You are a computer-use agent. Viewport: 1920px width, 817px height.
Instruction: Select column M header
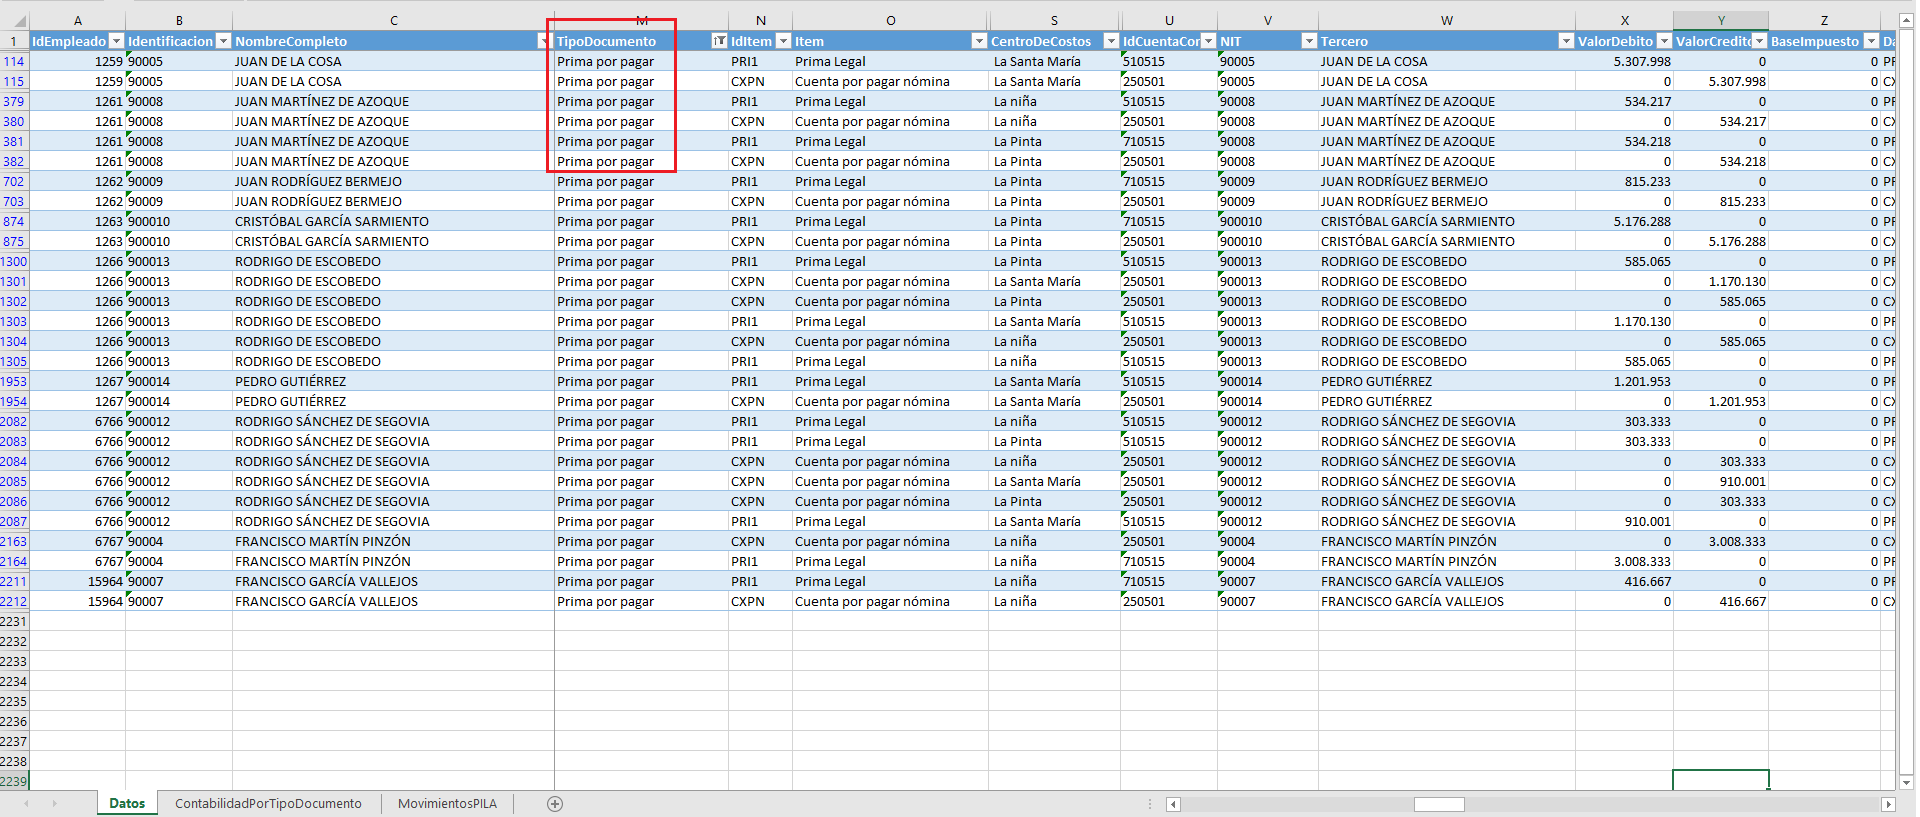(641, 20)
